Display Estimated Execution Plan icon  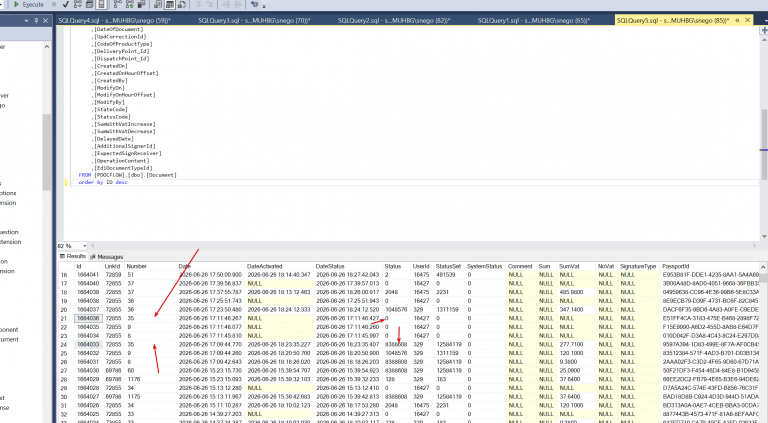(x=78, y=4)
